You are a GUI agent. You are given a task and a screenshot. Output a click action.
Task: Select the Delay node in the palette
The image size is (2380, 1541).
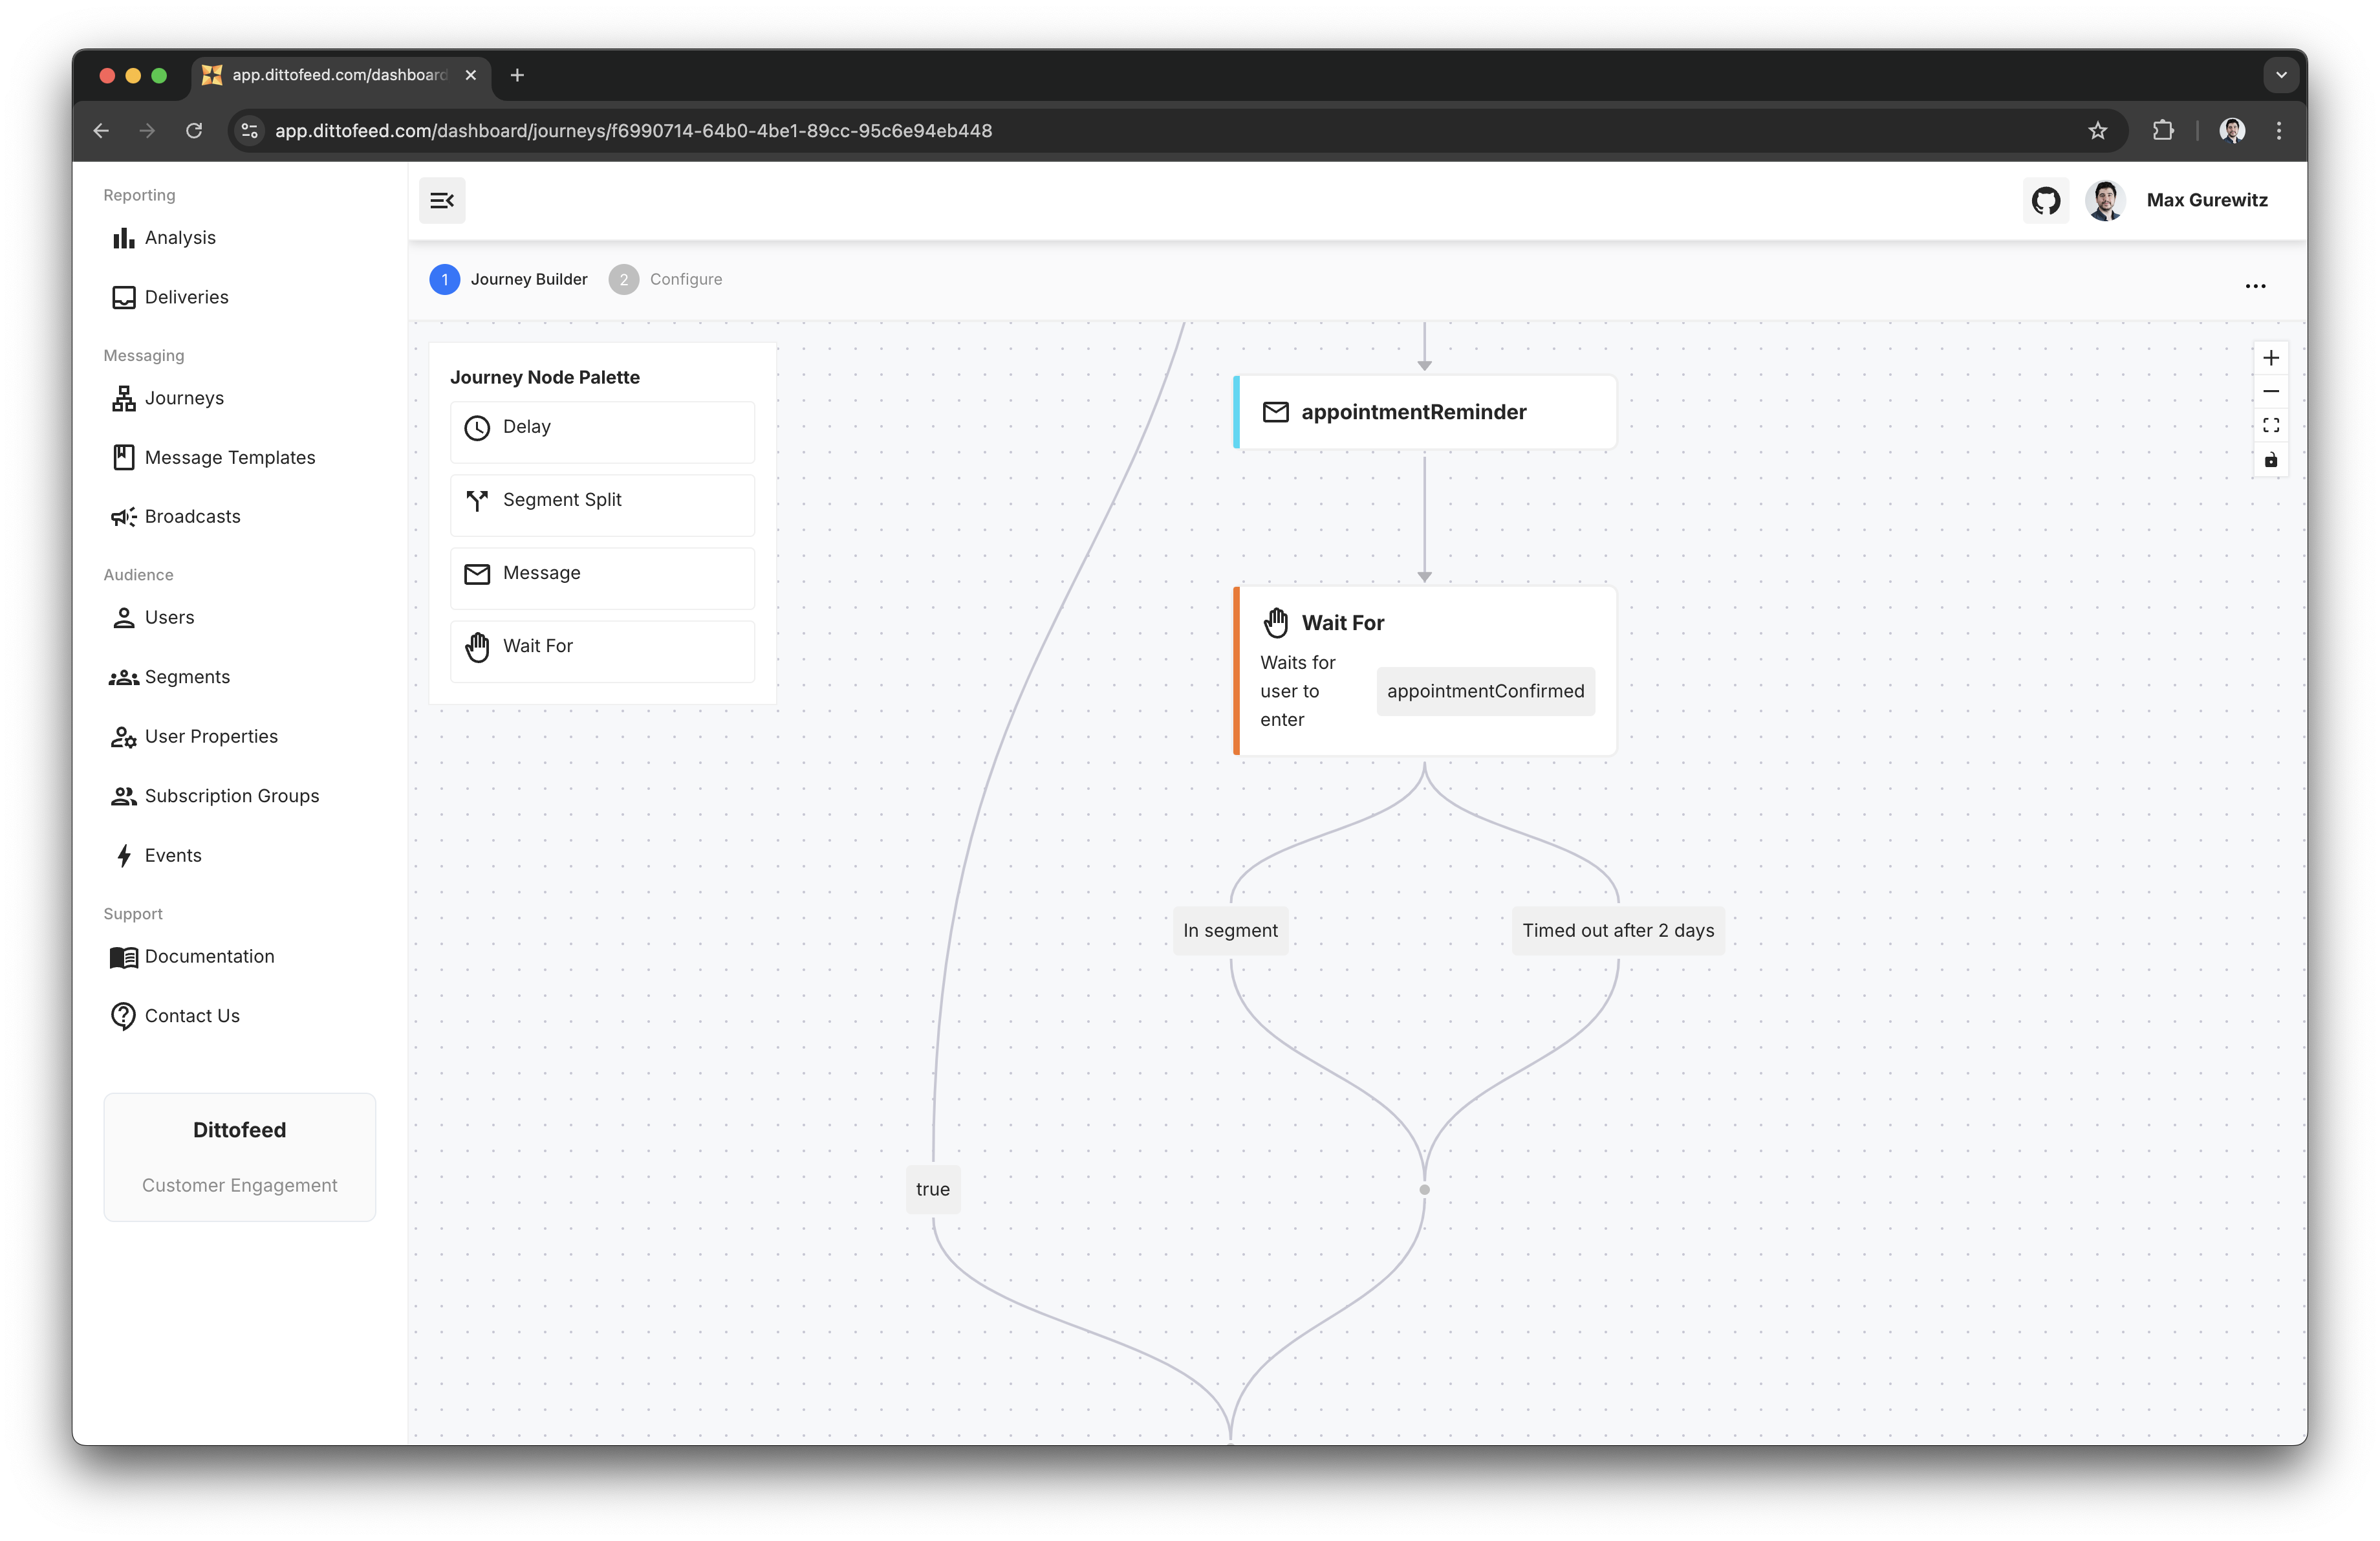602,428
